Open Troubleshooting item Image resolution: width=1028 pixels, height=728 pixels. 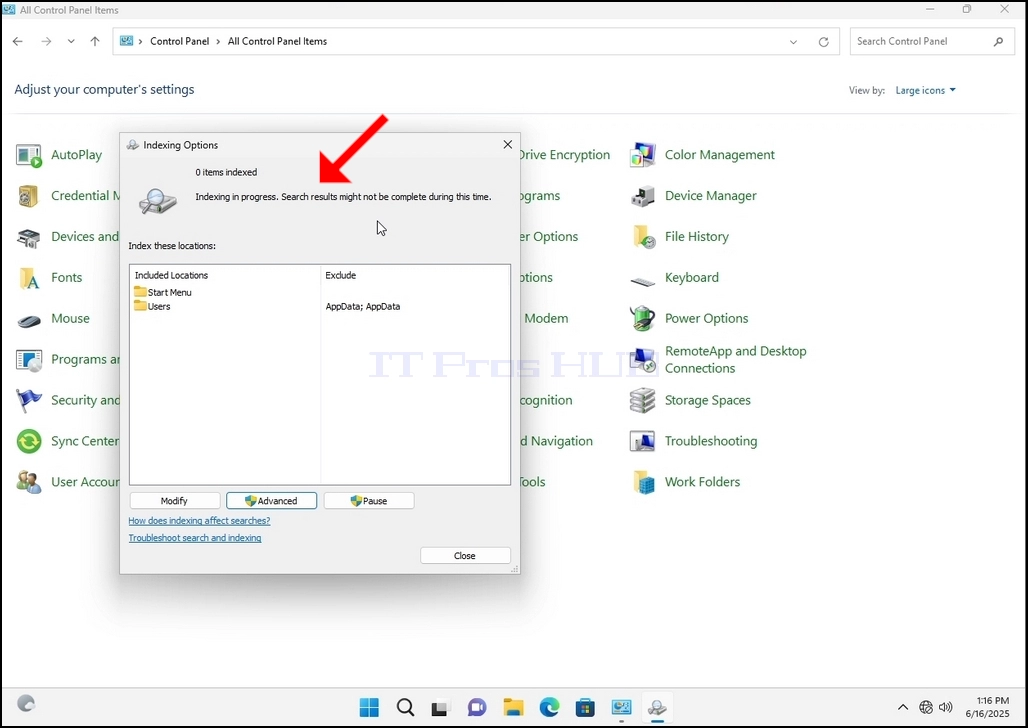coord(694,441)
